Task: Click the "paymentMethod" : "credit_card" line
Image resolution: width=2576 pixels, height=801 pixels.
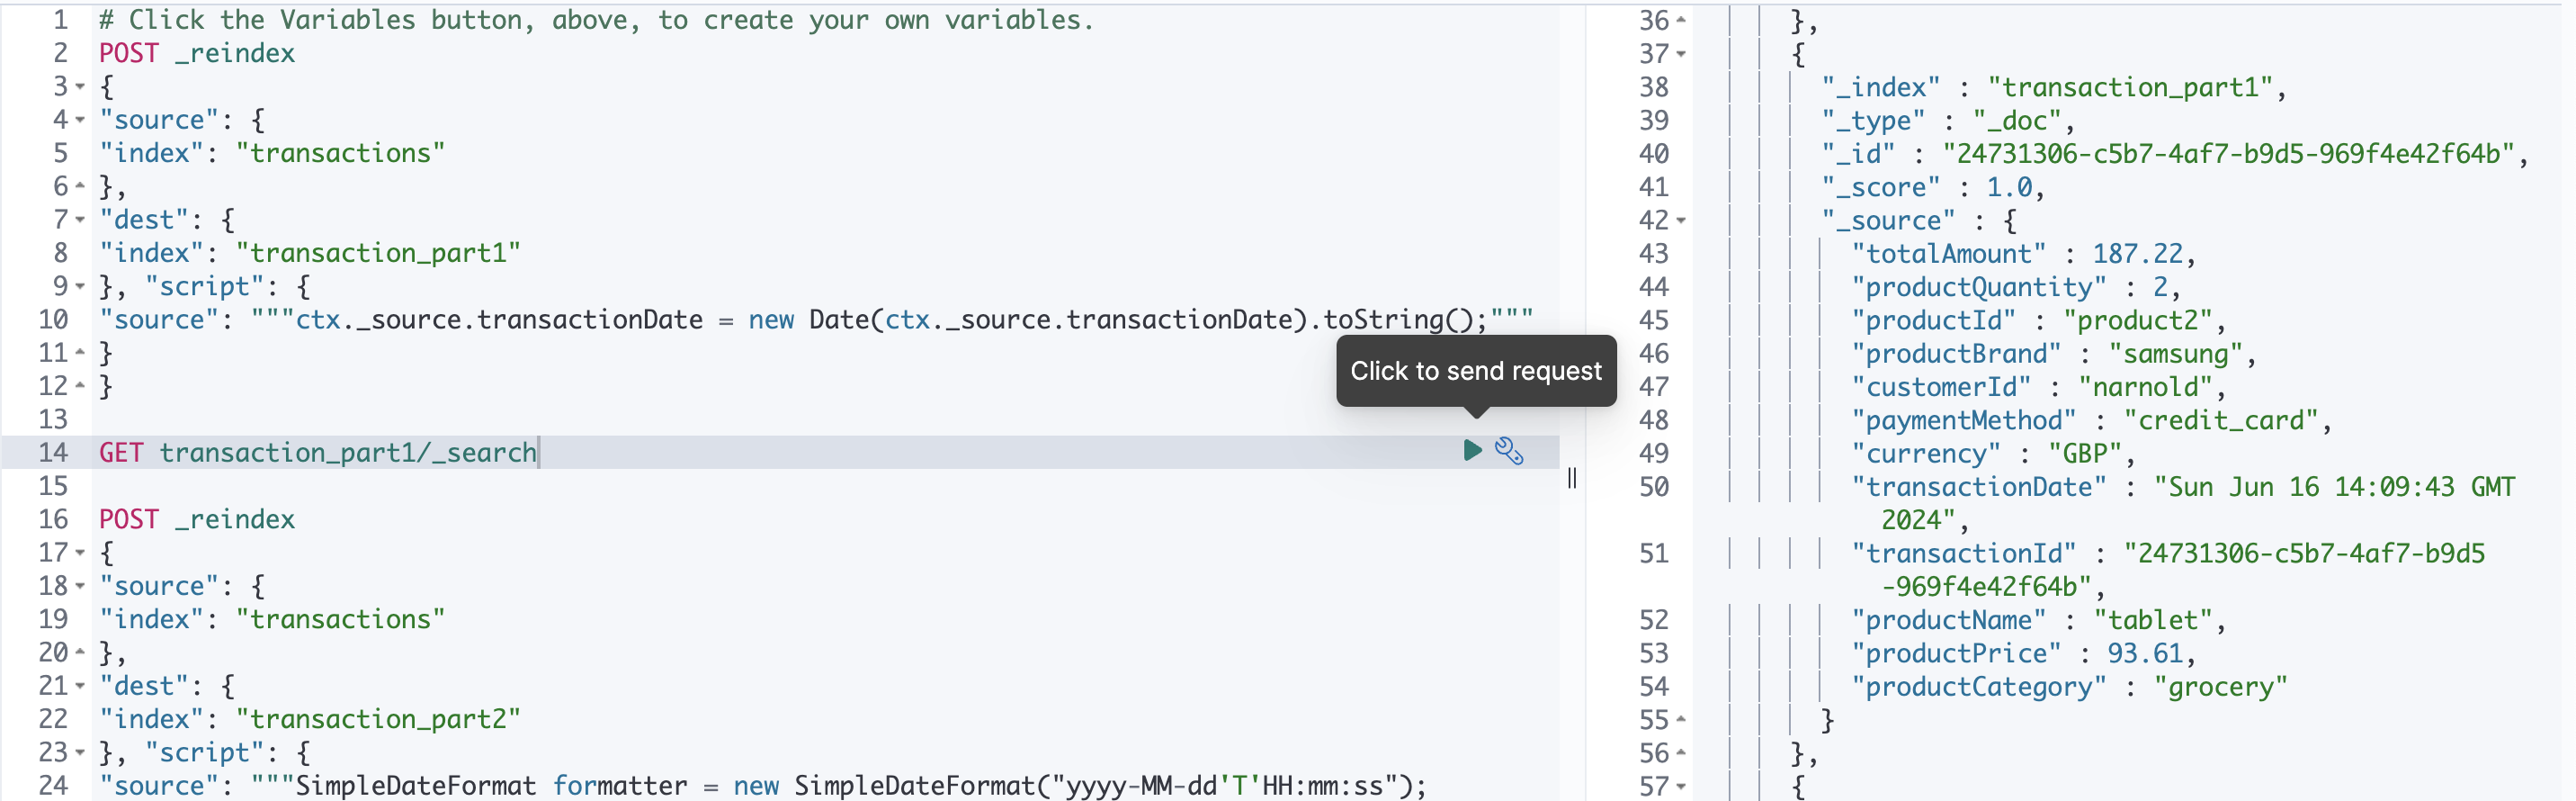Action: tap(2092, 420)
